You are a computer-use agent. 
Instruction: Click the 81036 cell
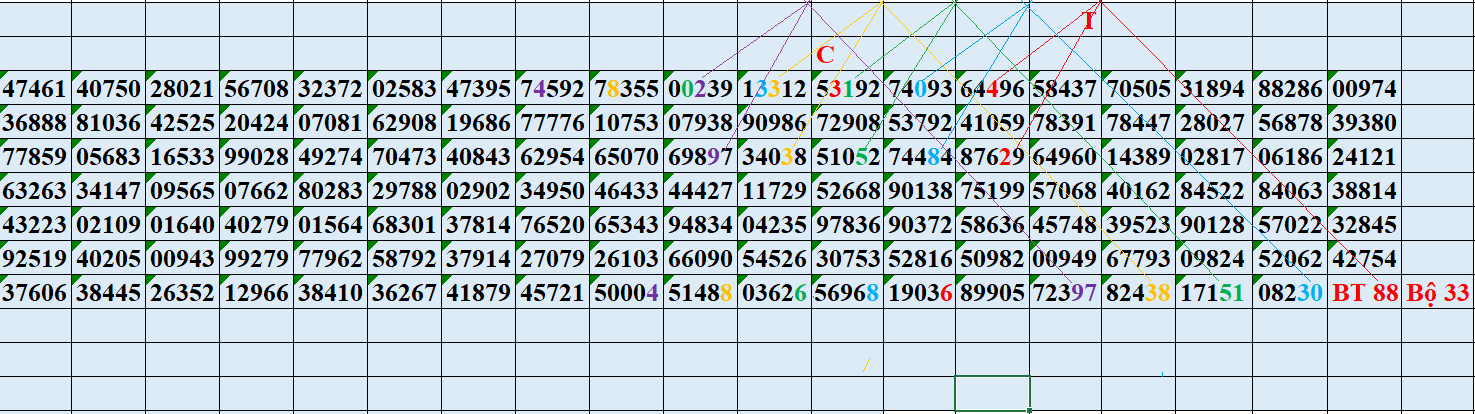pos(109,124)
